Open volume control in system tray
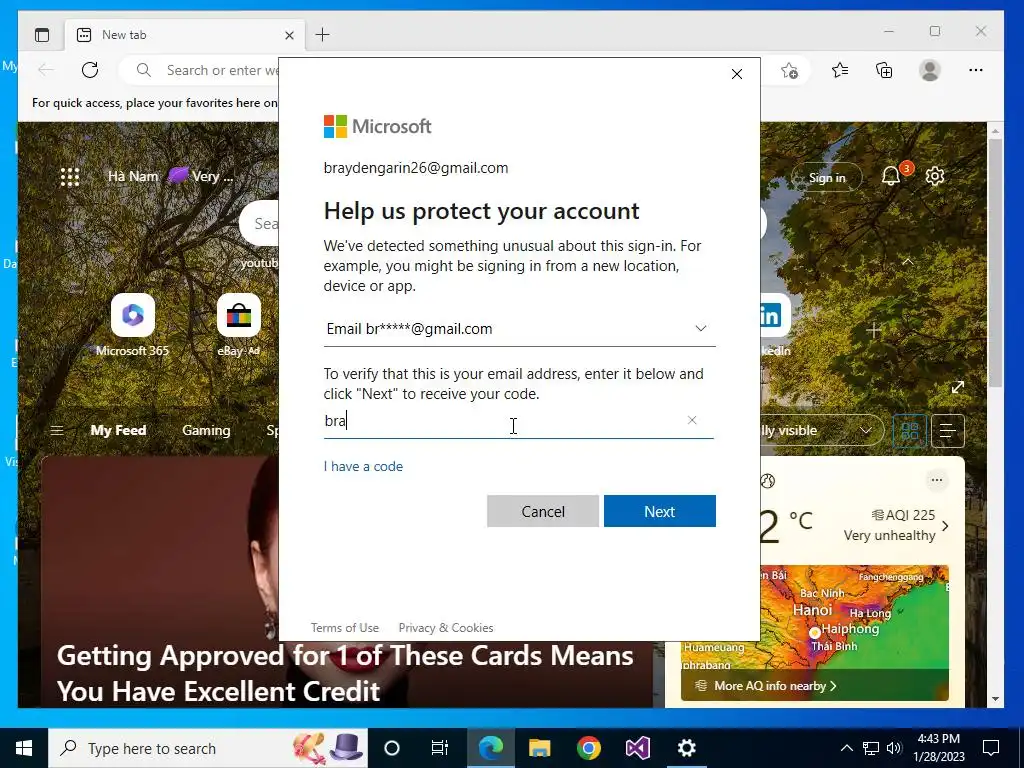 (895, 748)
